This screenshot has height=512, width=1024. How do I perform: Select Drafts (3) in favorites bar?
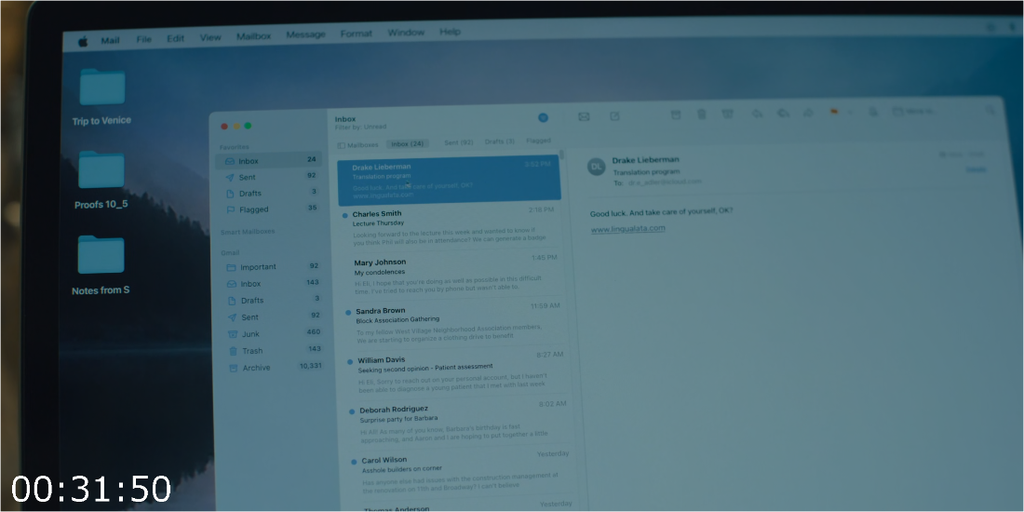point(500,142)
